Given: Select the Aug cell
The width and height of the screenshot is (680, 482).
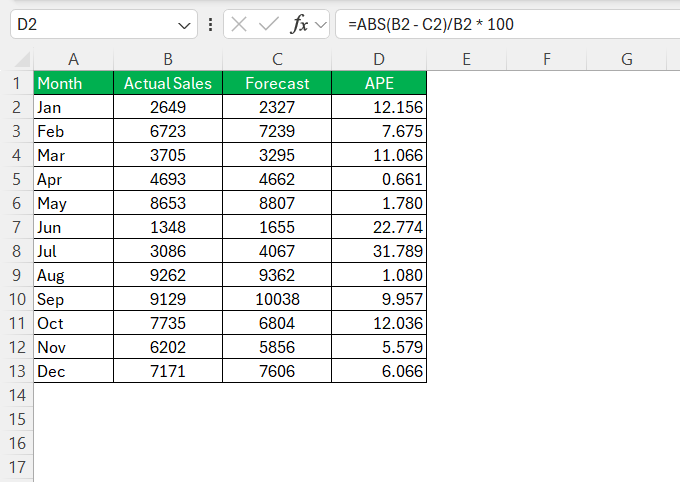Looking at the screenshot, I should (x=73, y=275).
